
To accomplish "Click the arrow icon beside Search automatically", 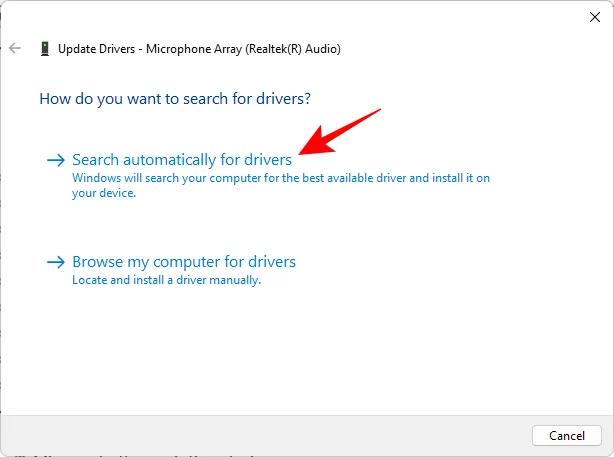I will [56, 160].
